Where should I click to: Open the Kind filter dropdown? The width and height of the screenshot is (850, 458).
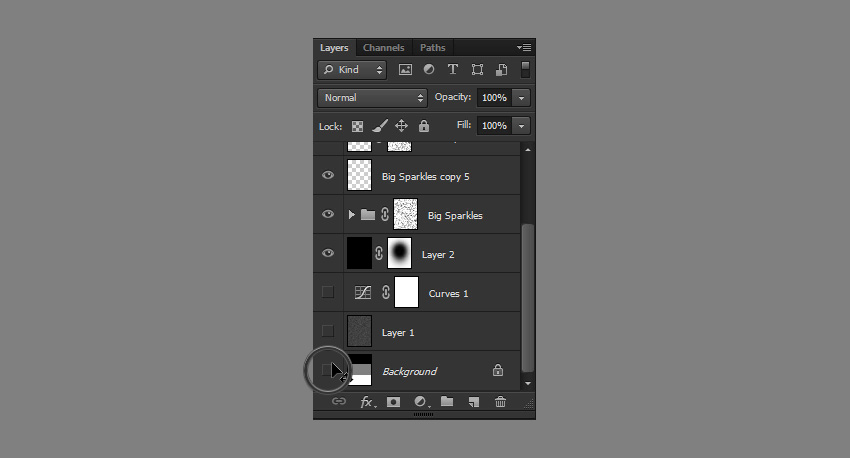(352, 70)
